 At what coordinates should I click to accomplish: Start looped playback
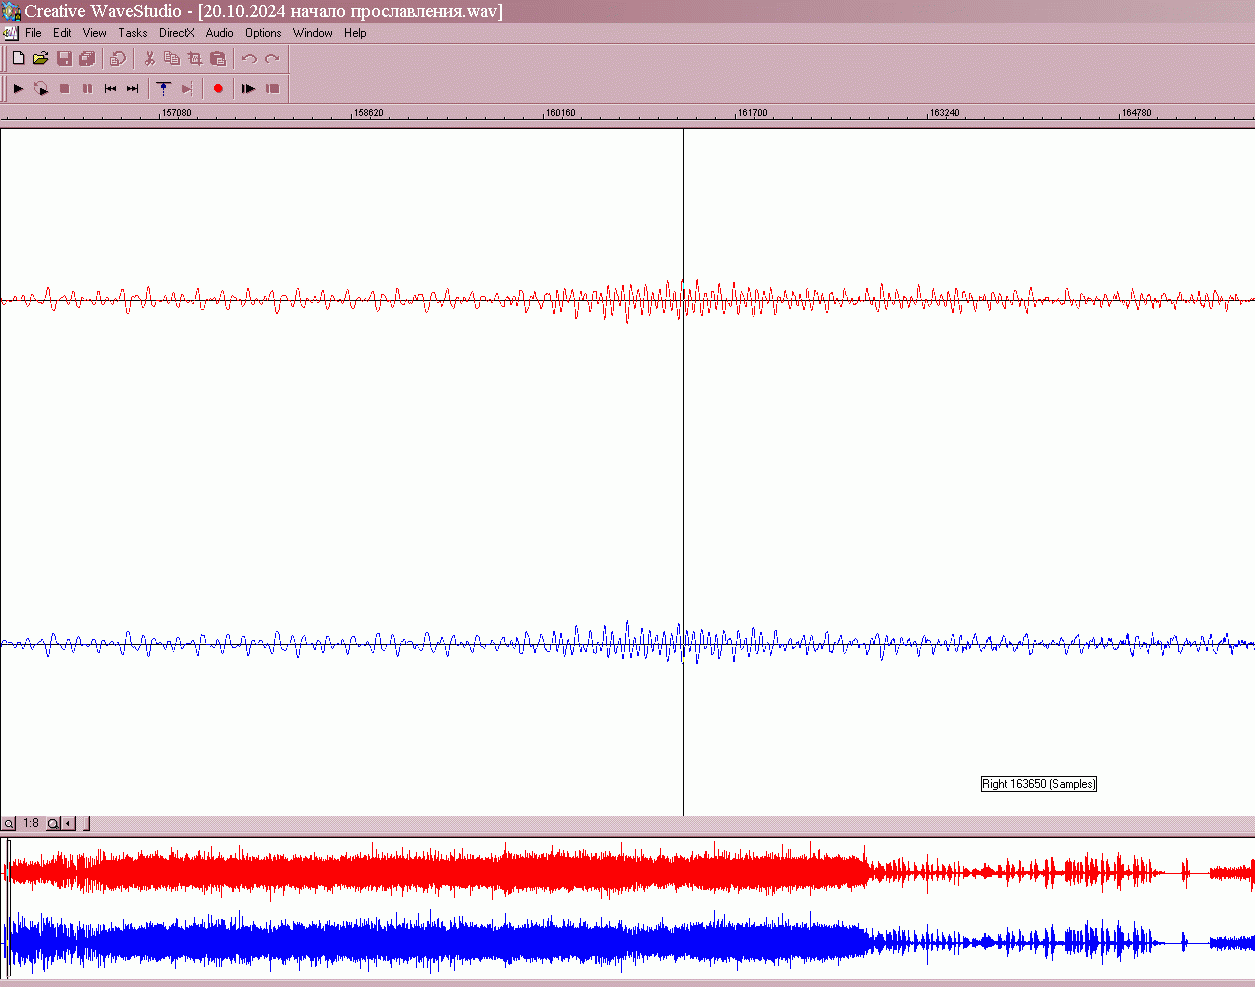(x=41, y=89)
